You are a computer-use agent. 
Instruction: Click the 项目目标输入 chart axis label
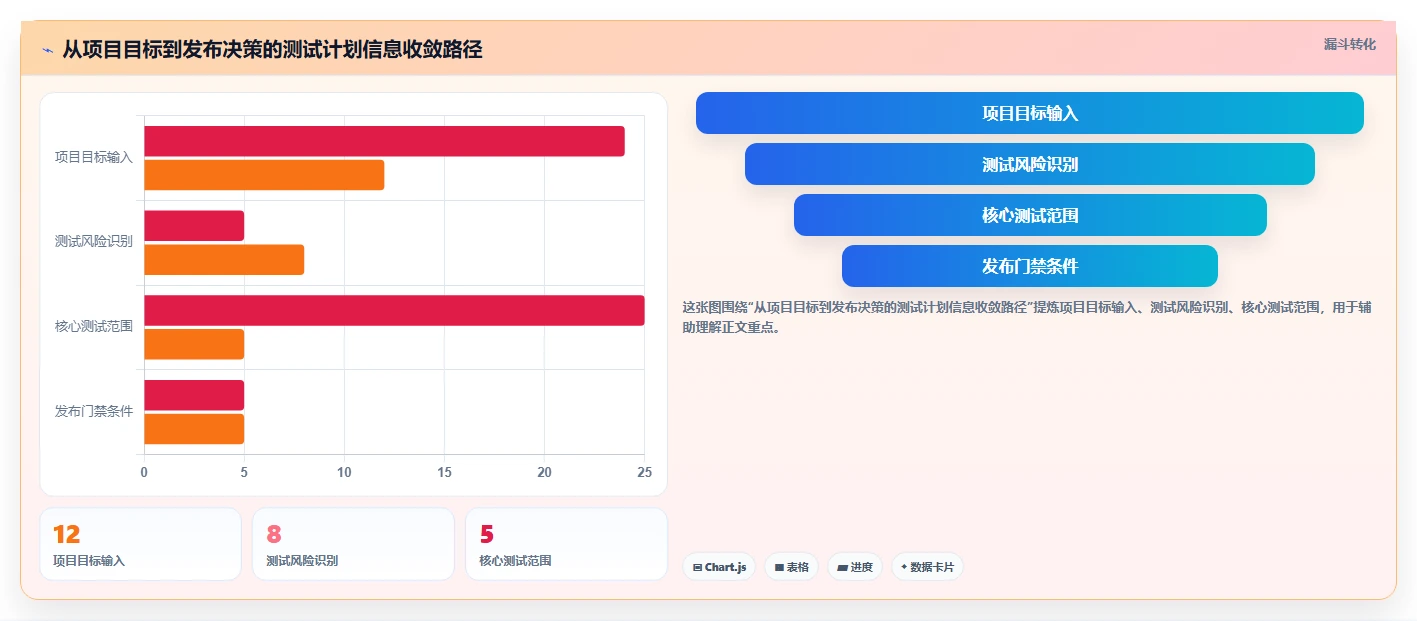[94, 157]
